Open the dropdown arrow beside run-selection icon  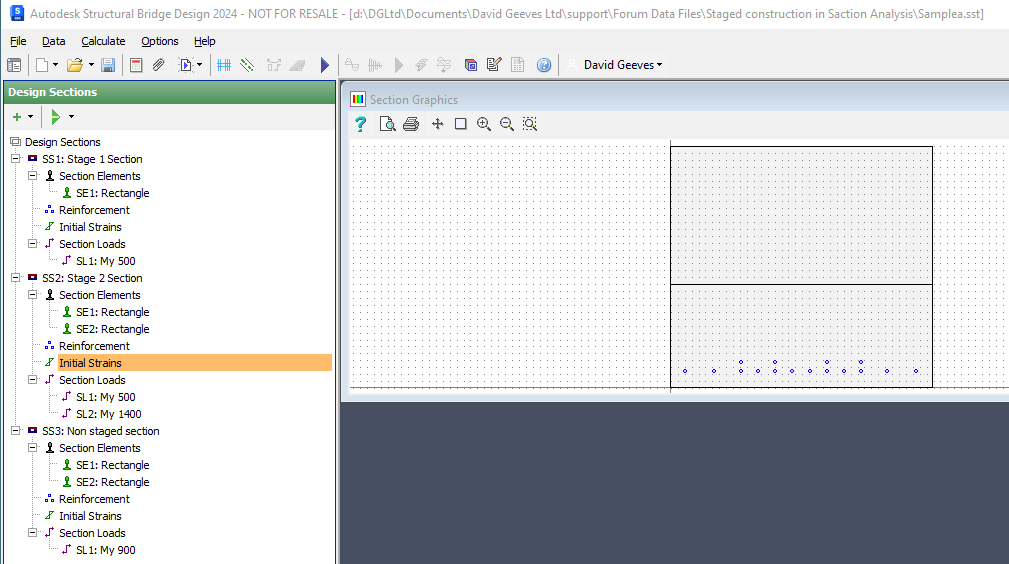[x=199, y=65]
